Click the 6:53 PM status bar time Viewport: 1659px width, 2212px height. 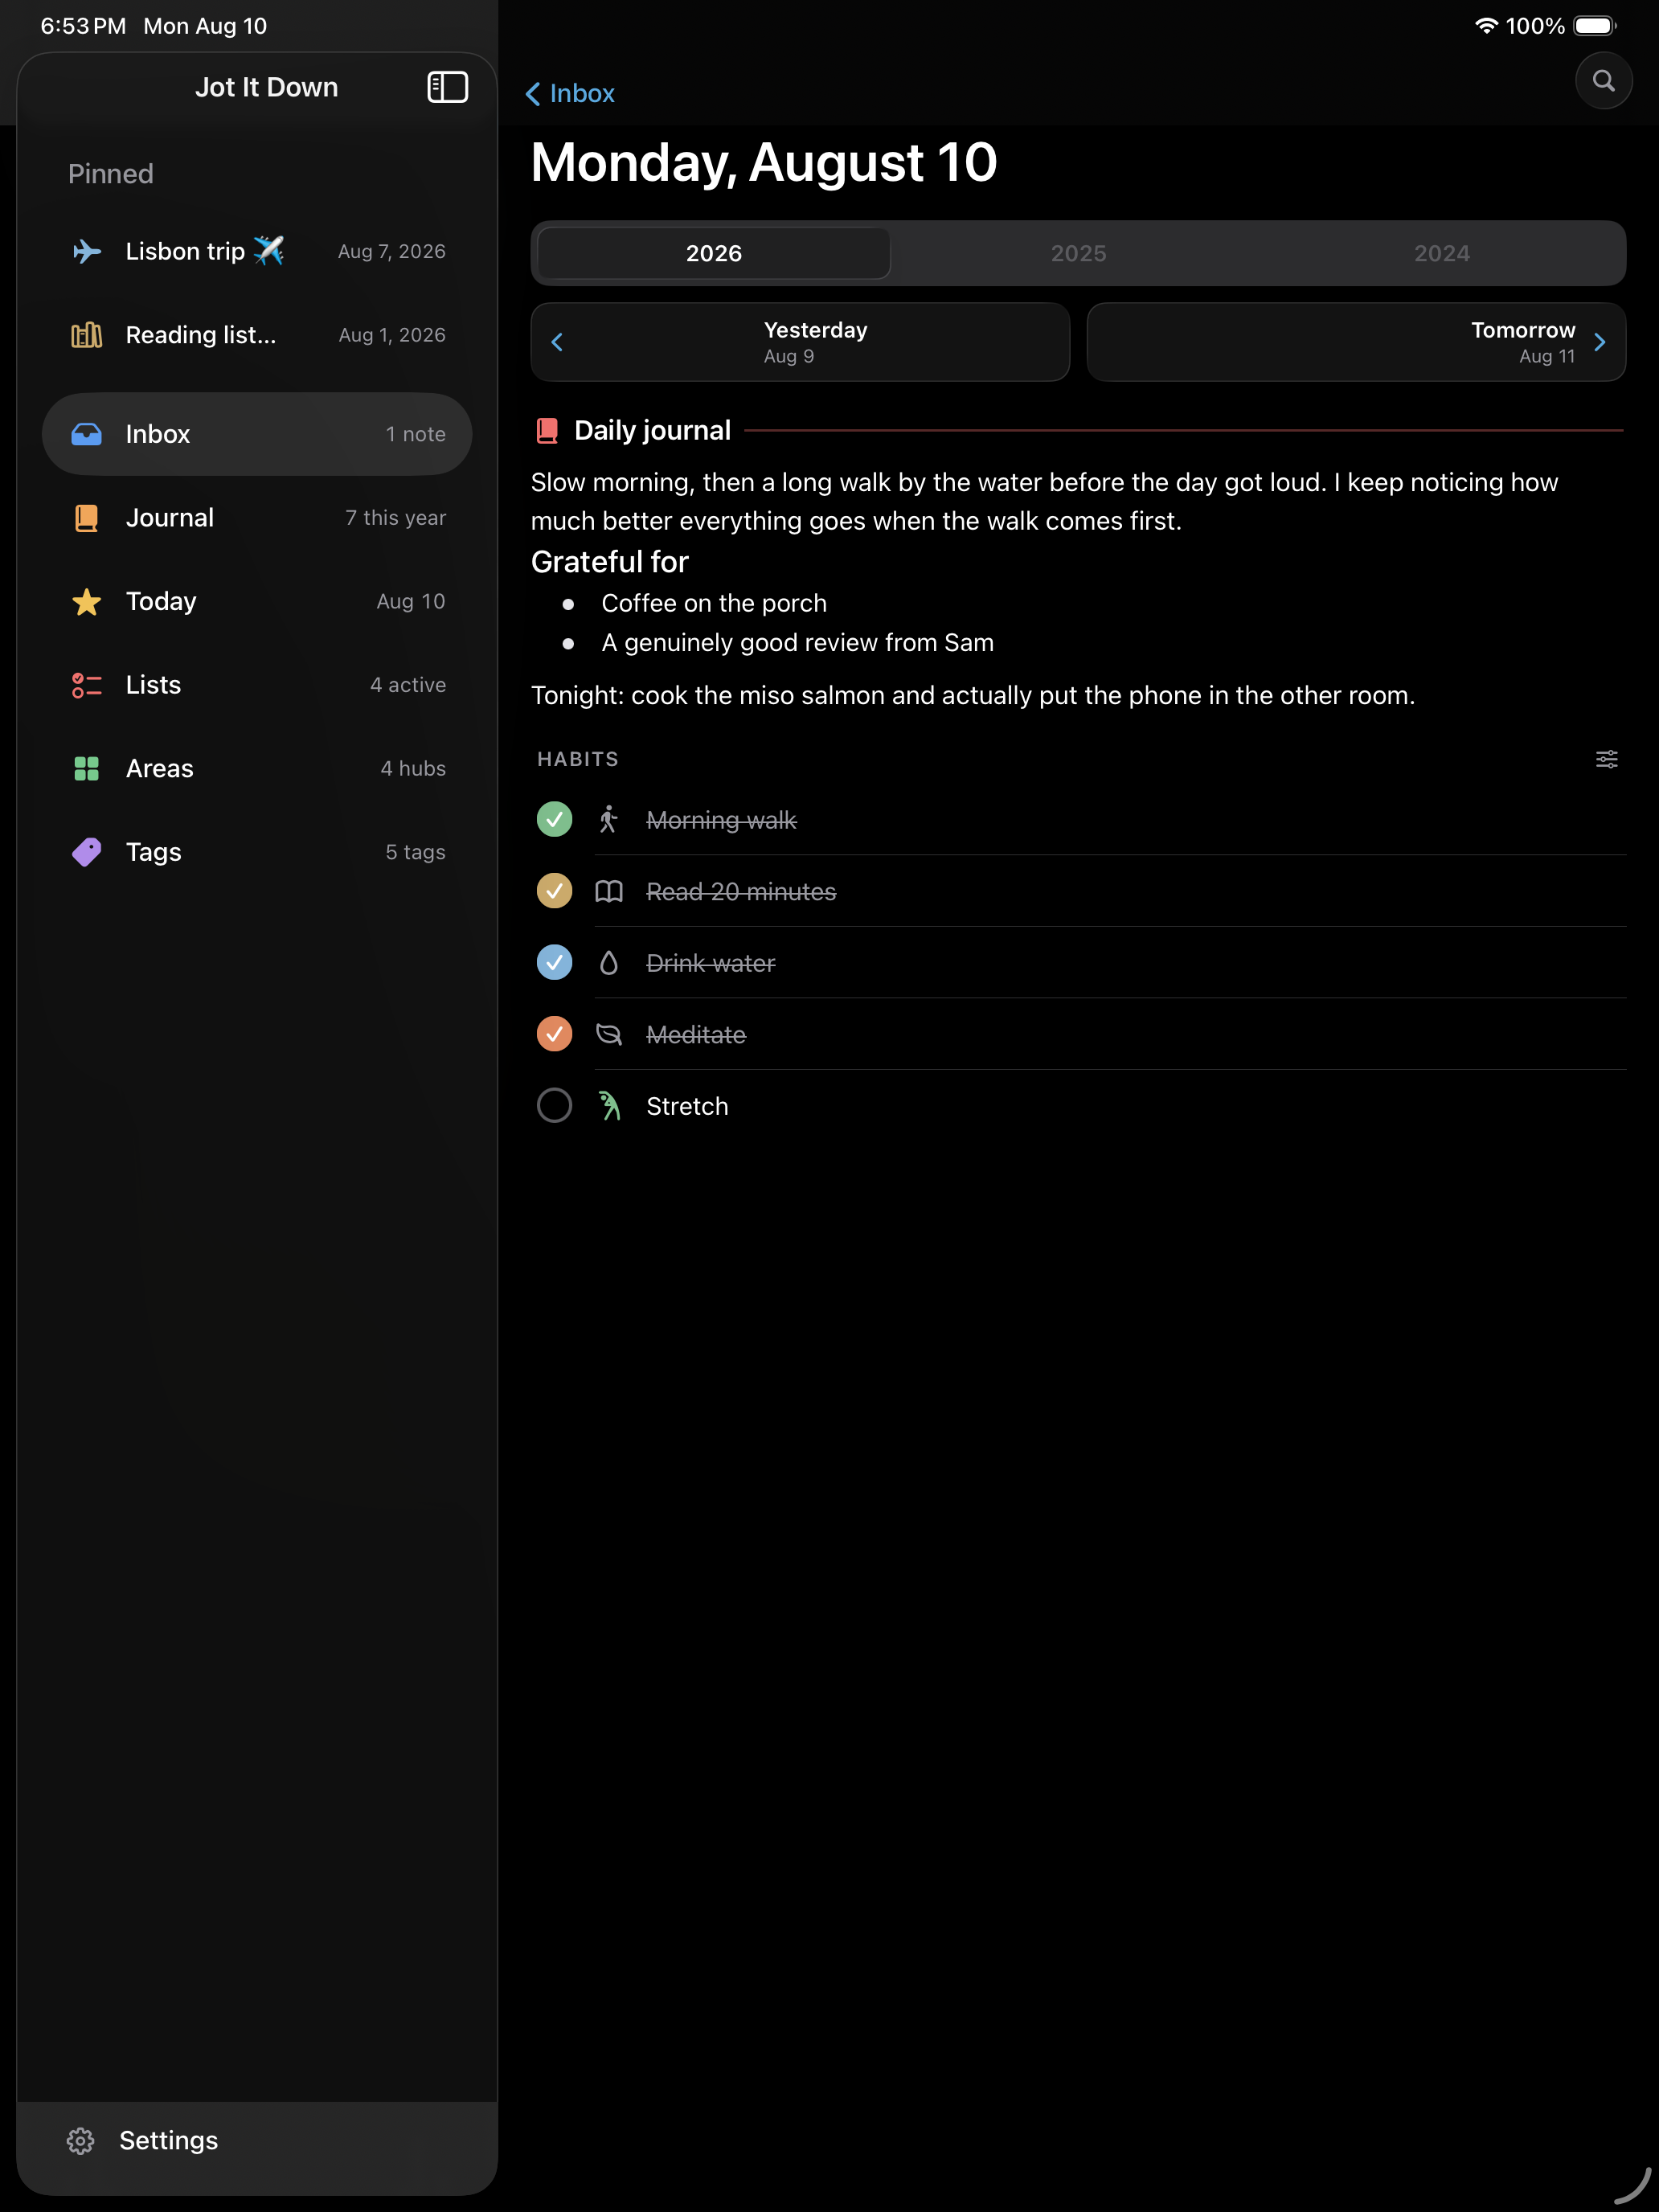pyautogui.click(x=83, y=26)
